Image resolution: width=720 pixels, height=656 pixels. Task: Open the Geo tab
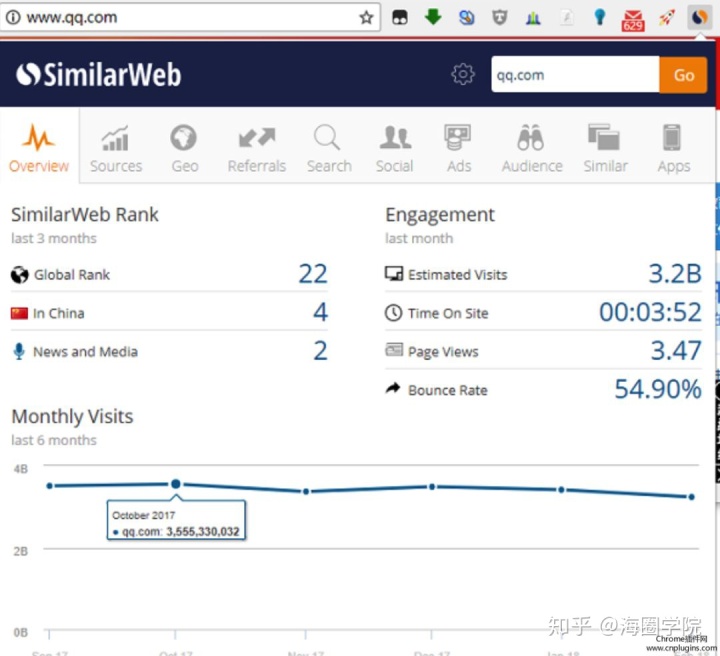(185, 148)
